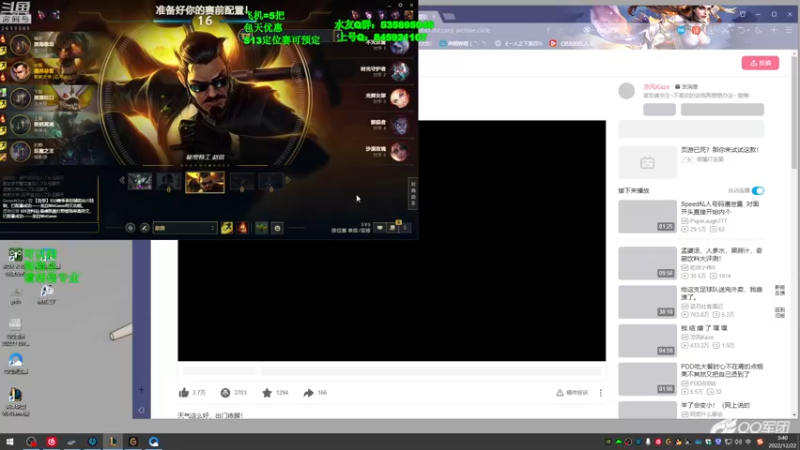This screenshot has width=800, height=450.
Task: Open Windows Start button
Action: pos(10,441)
